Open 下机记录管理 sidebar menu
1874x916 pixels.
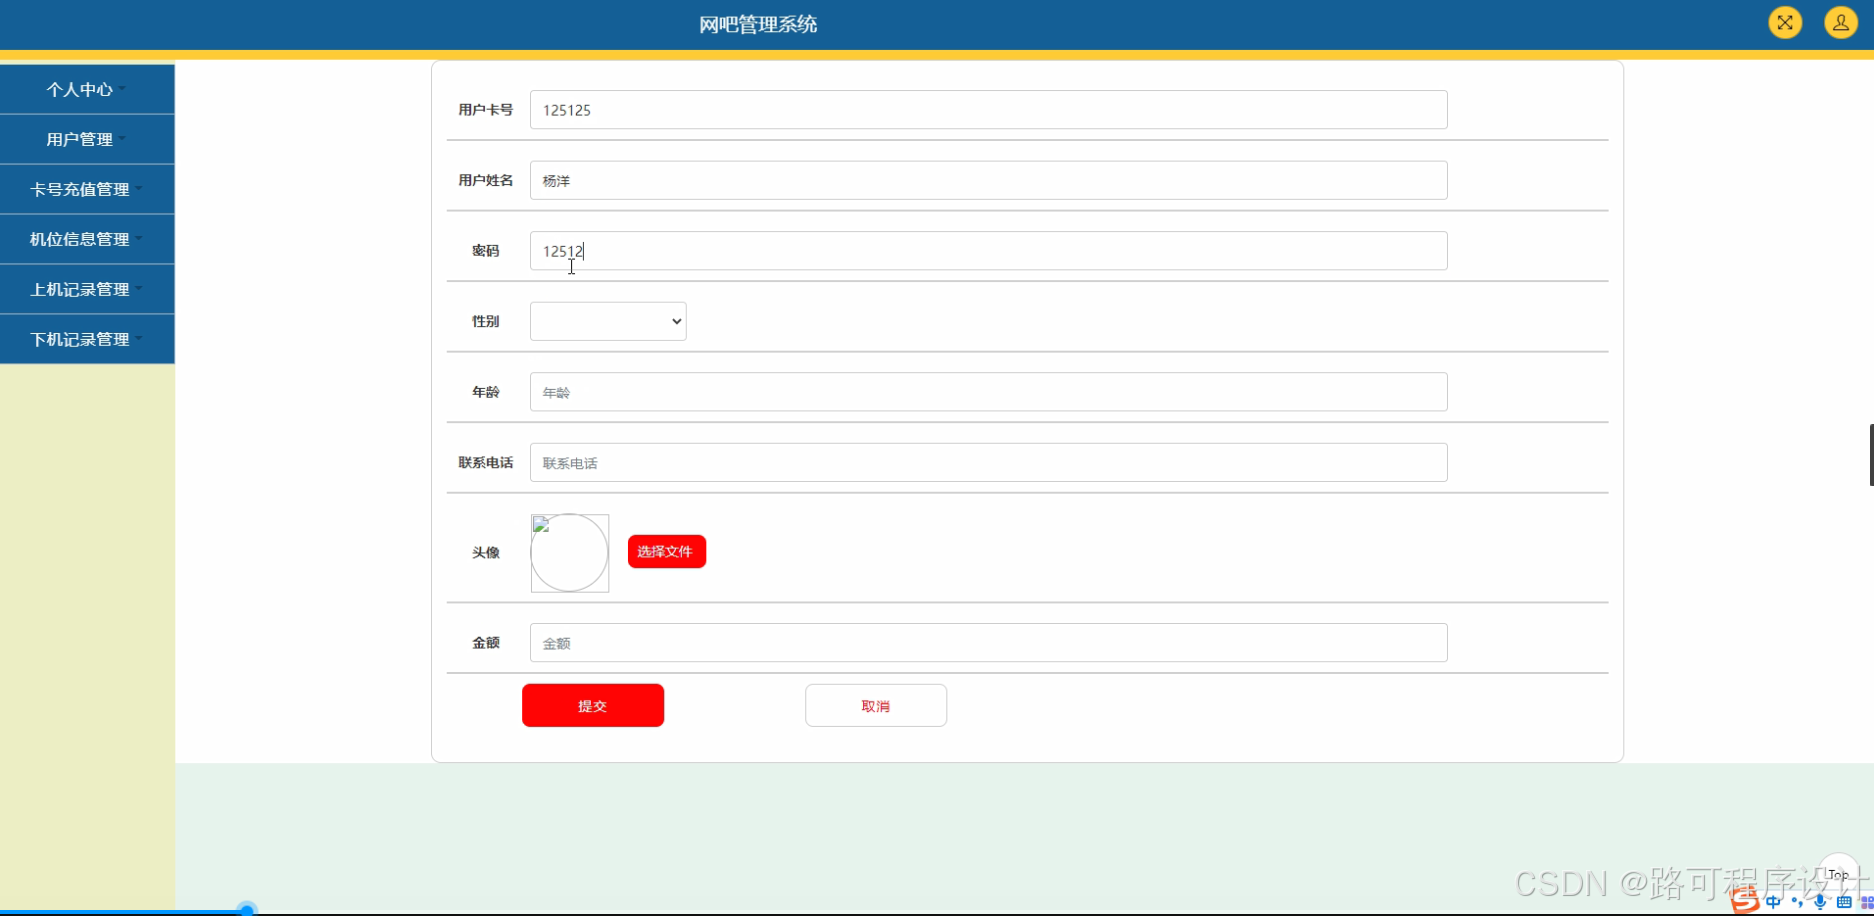[87, 339]
